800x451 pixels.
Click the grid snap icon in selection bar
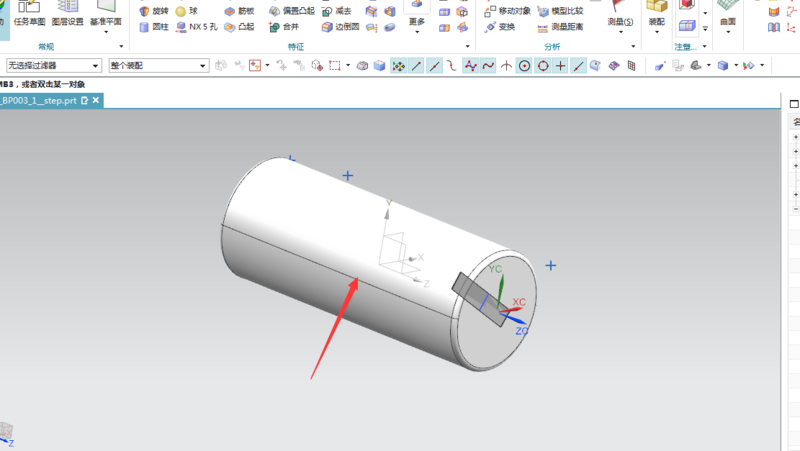click(x=632, y=65)
